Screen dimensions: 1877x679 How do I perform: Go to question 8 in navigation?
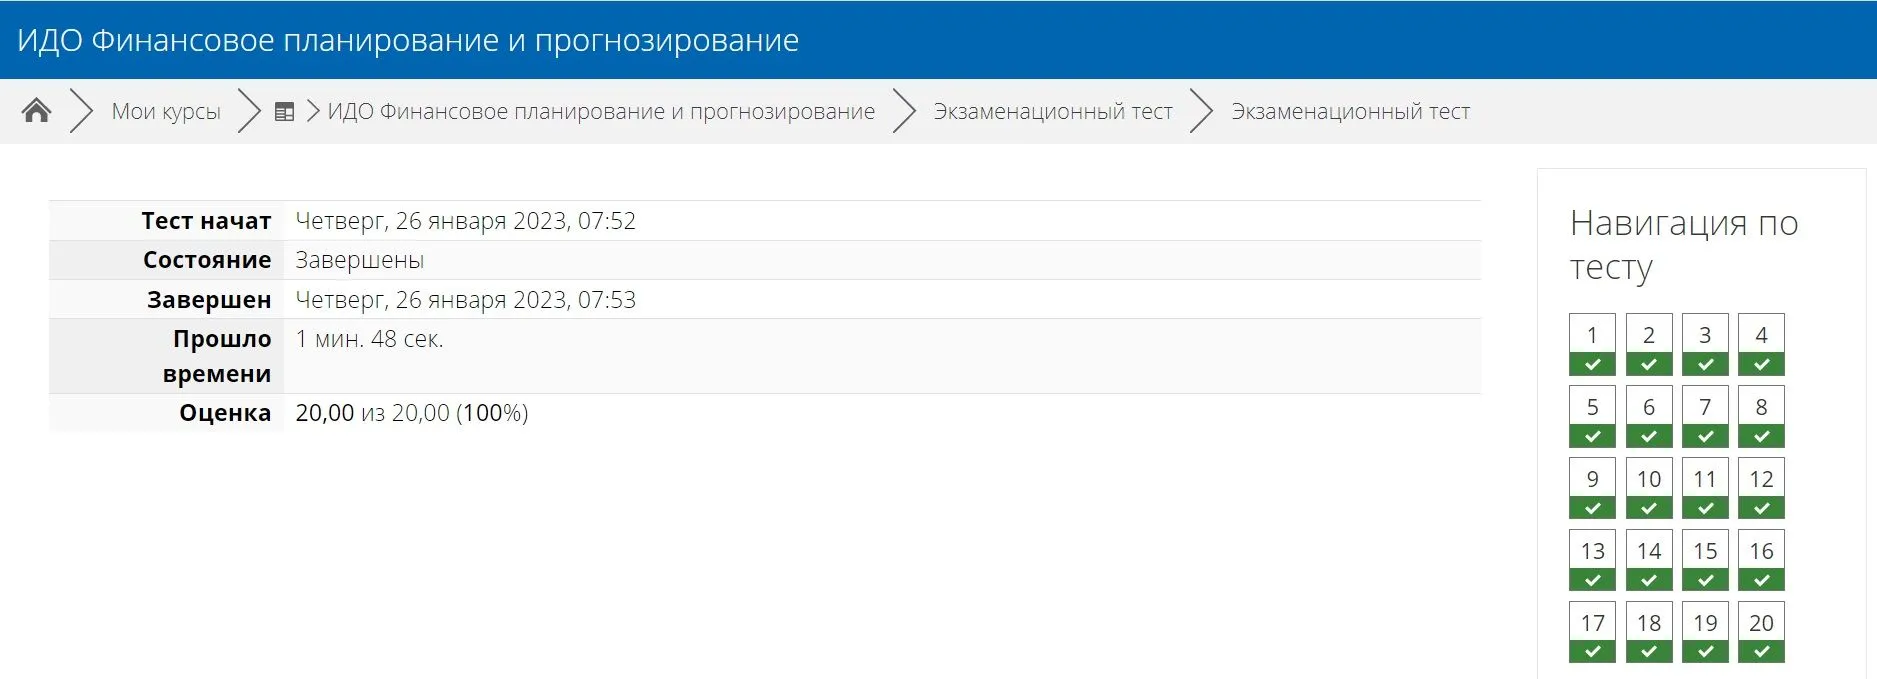(x=1761, y=416)
